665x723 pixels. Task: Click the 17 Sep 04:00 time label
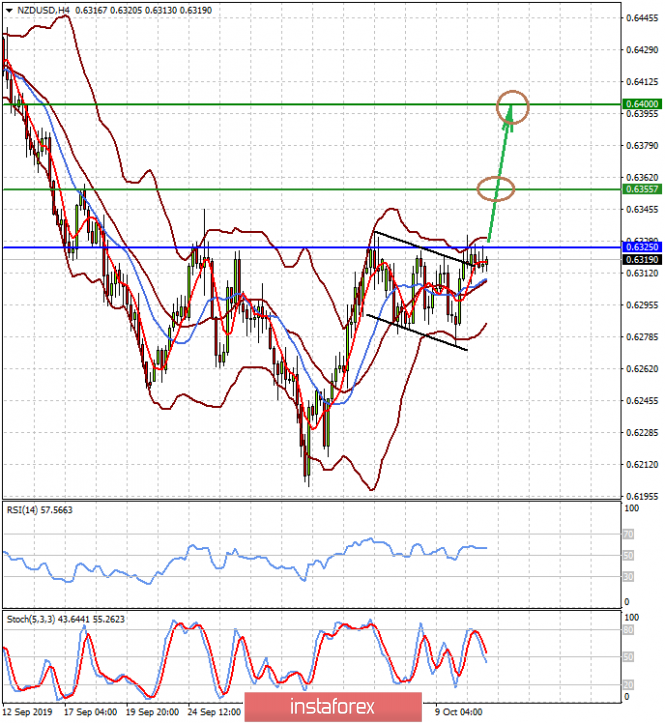[90, 712]
